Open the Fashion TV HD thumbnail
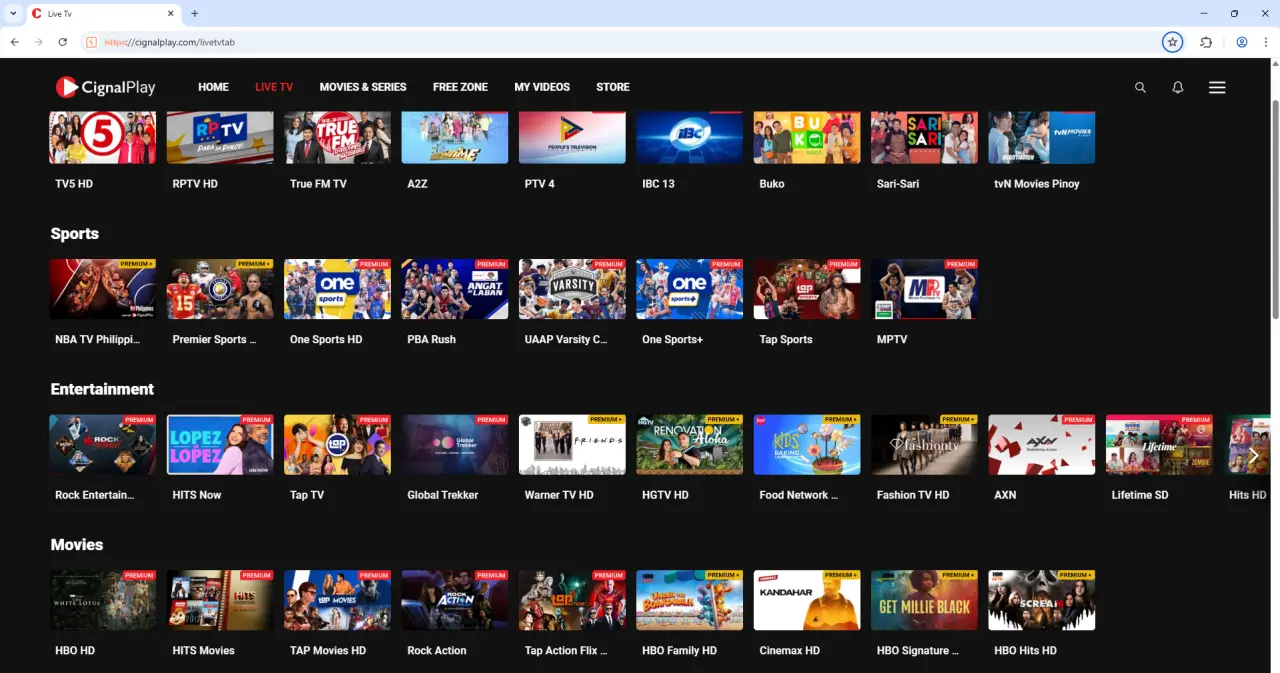The image size is (1280, 673). pyautogui.click(x=924, y=445)
